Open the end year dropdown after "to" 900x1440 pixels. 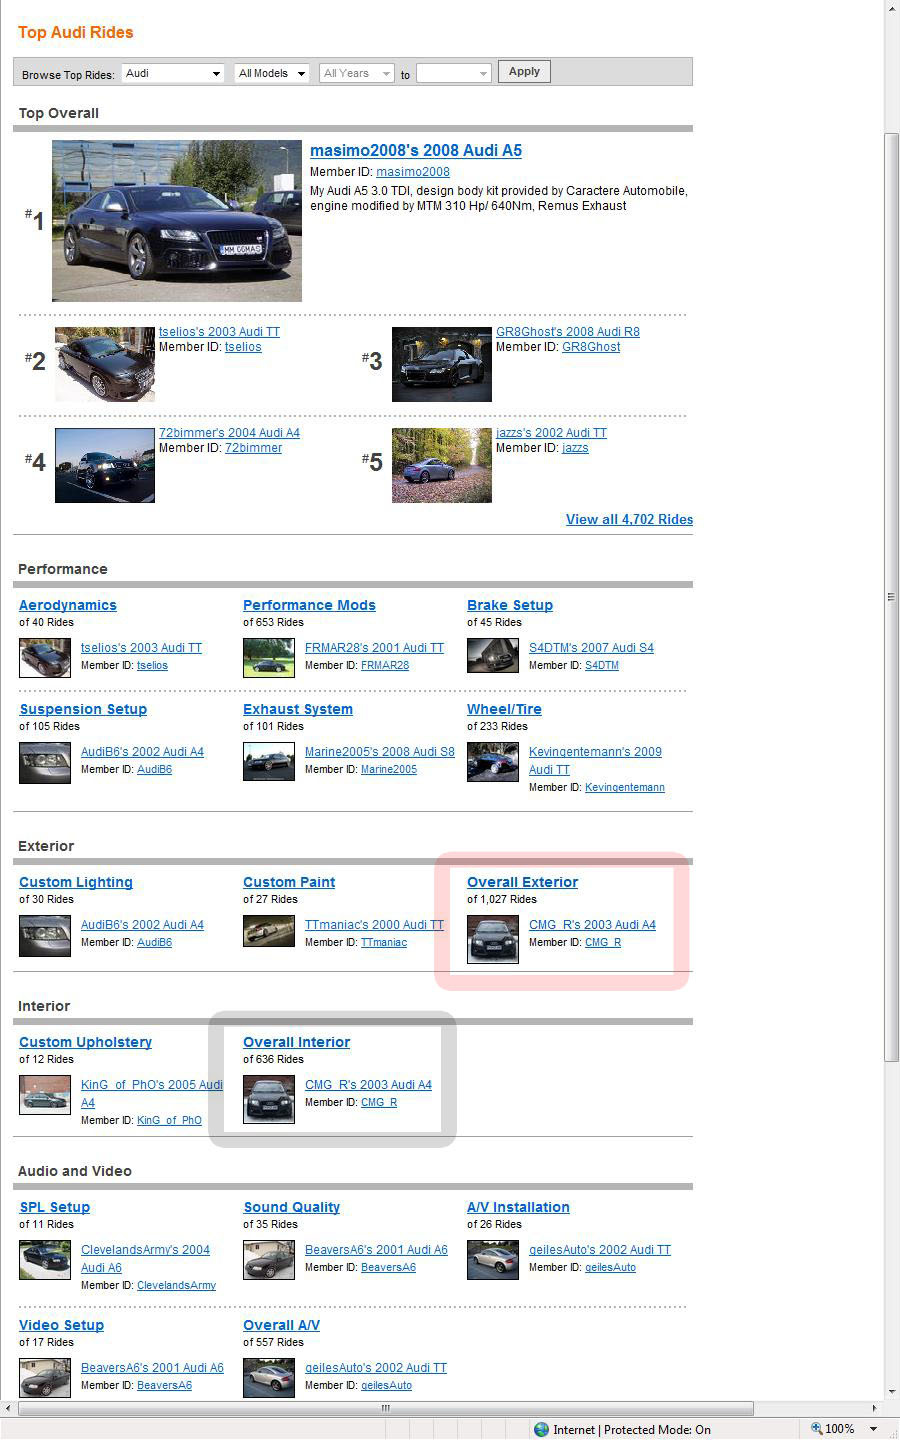pyautogui.click(x=454, y=73)
